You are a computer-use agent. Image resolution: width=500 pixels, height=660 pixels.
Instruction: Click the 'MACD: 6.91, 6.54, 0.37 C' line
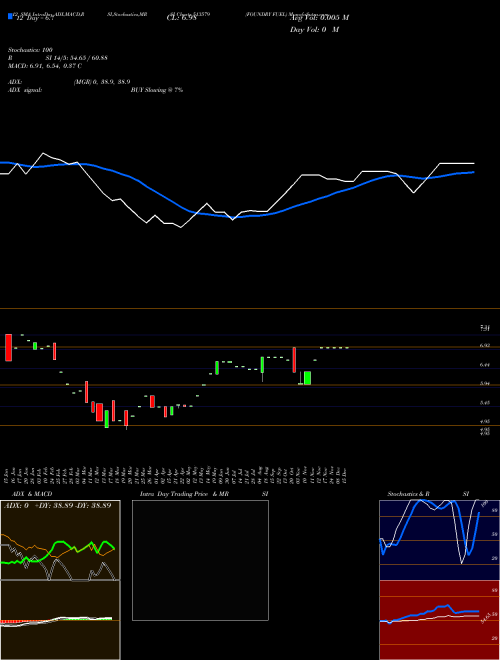coord(45,66)
